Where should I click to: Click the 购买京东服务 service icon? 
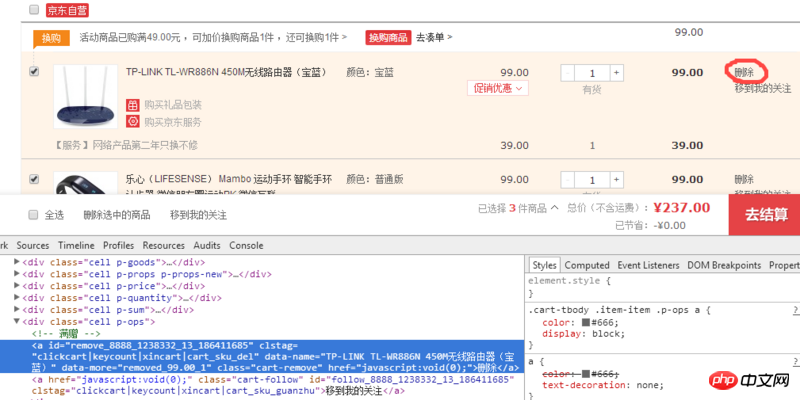[133, 122]
